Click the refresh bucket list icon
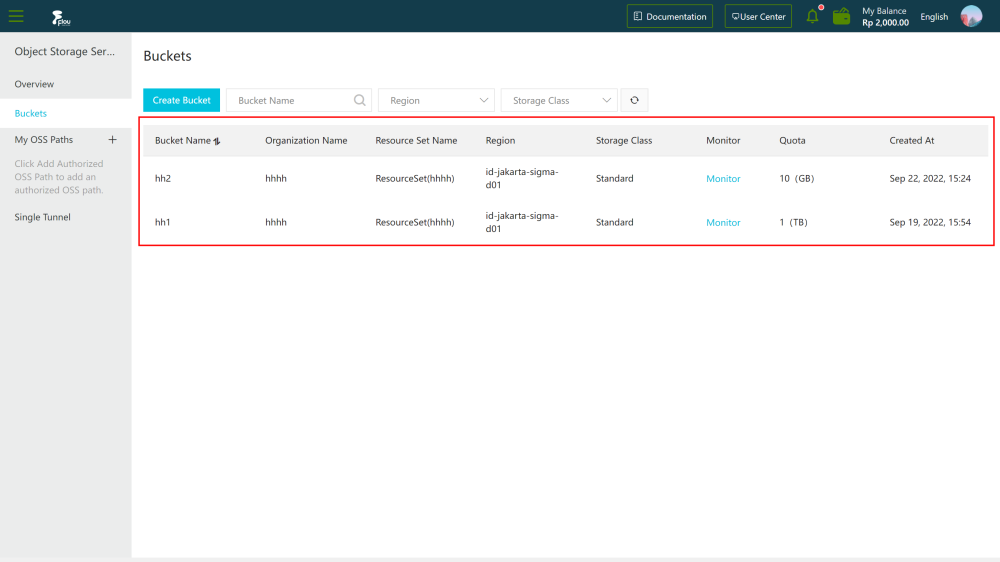1000x562 pixels. 634,100
